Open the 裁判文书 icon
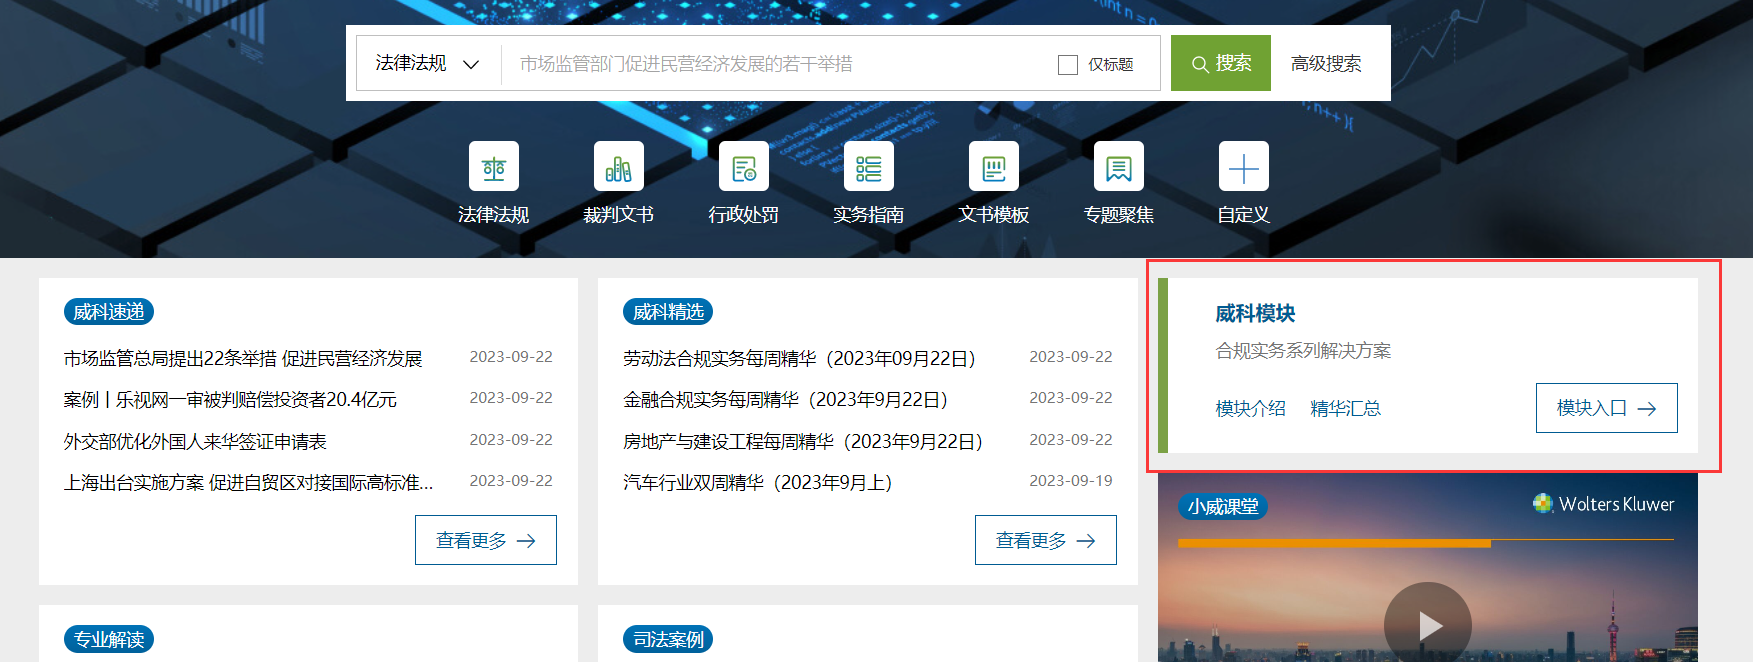1753x662 pixels. point(618,166)
